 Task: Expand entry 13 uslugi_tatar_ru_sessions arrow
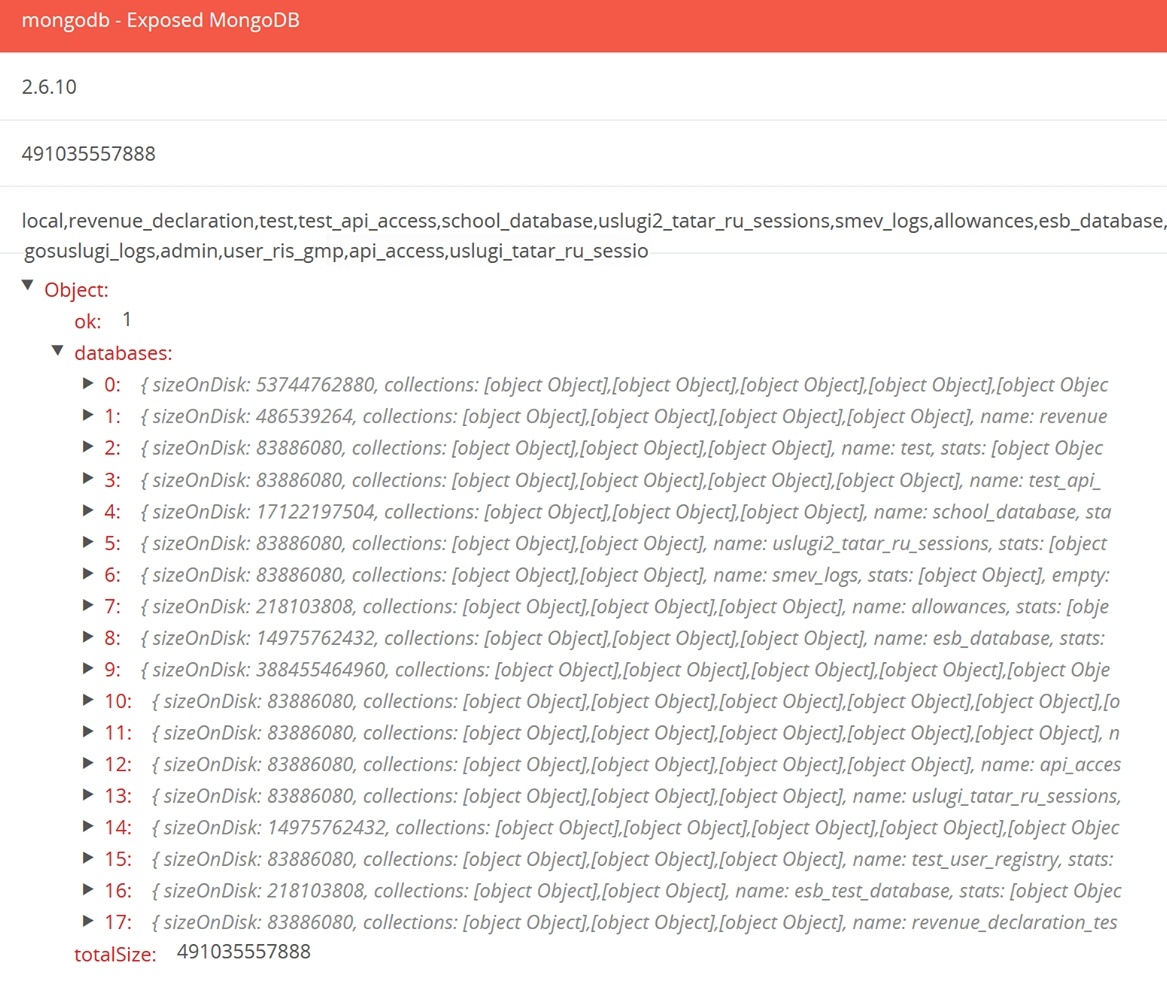(88, 796)
